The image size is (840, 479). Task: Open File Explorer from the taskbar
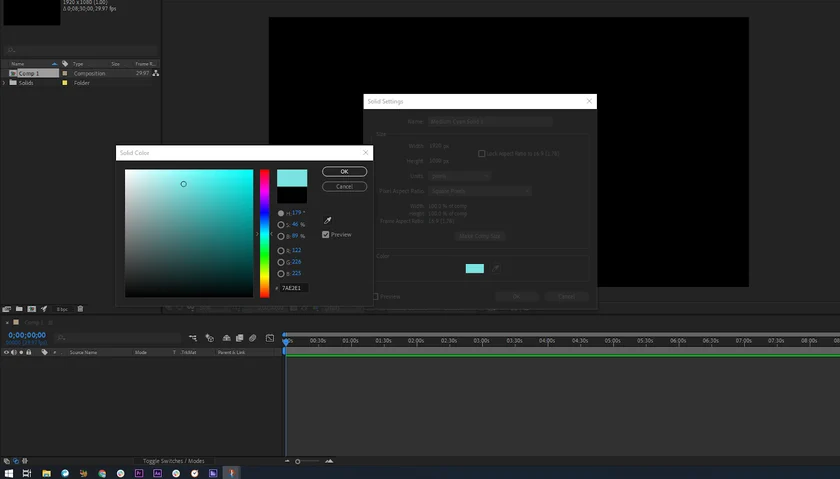[x=46, y=472]
